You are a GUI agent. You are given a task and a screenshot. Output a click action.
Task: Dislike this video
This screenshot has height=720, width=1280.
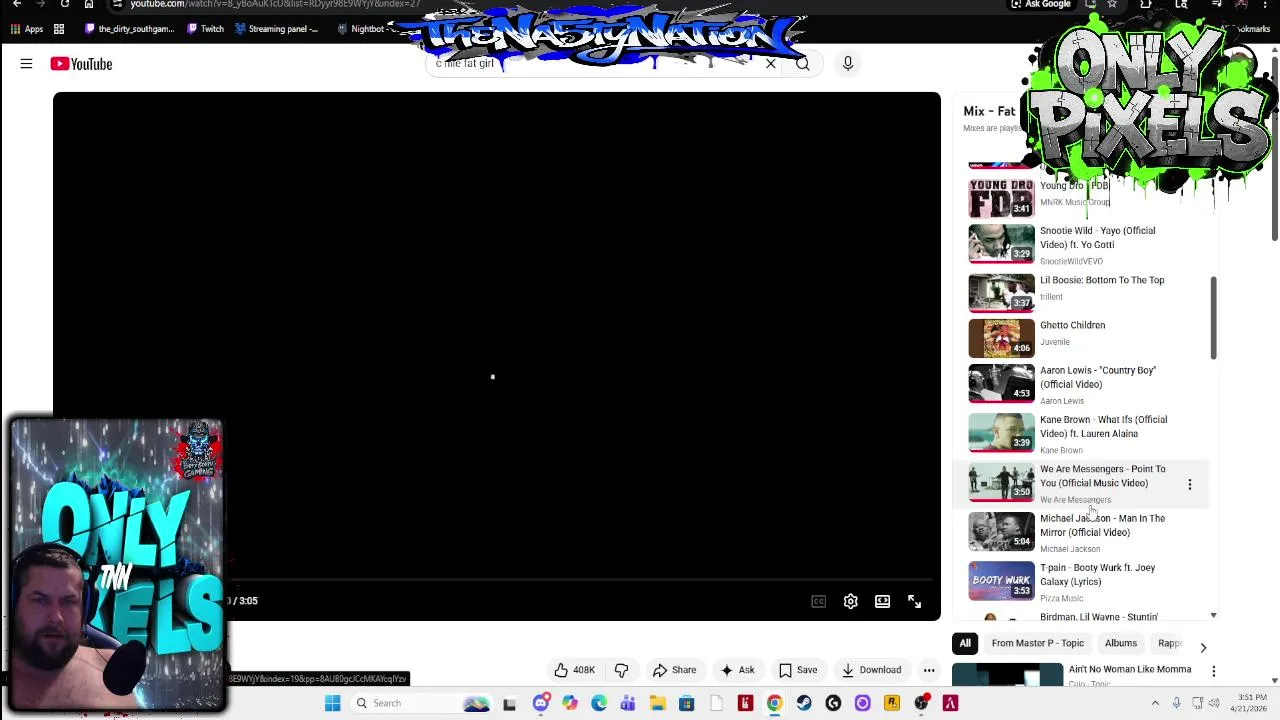click(621, 670)
